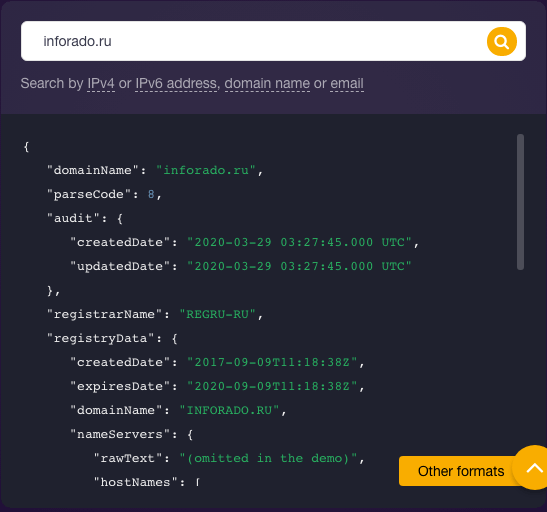
Task: Click the JSON results vertical scrollbar
Action: tap(520, 202)
